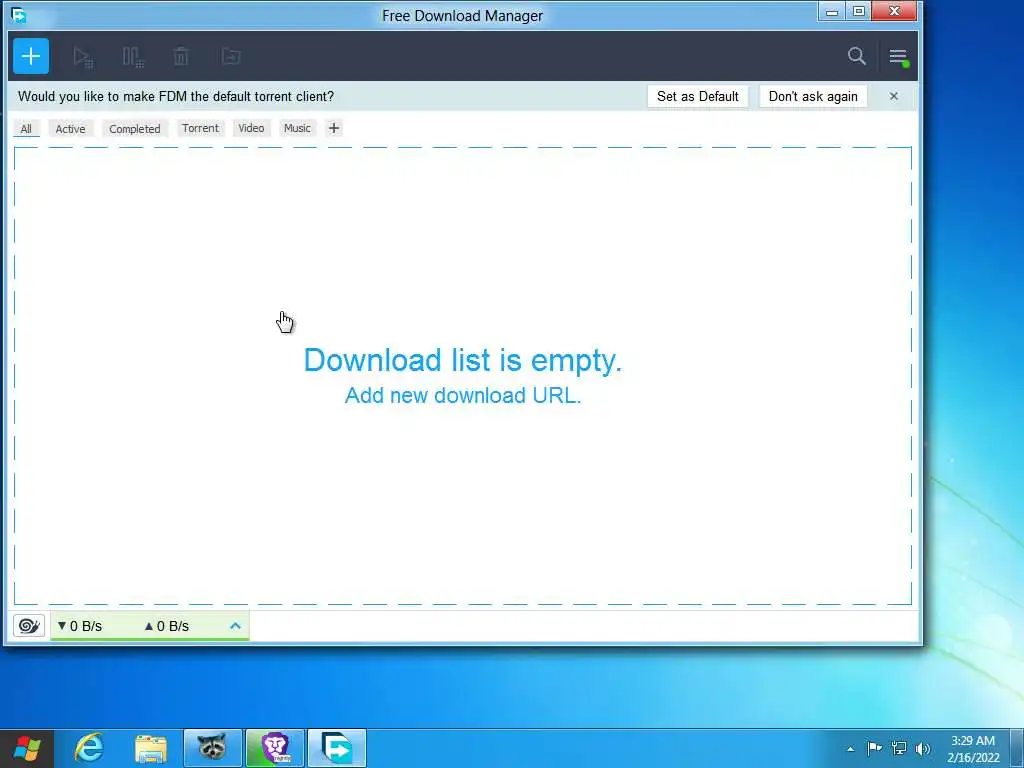Click FDM app icon in title bar
1024x768 pixels.
[x=19, y=15]
